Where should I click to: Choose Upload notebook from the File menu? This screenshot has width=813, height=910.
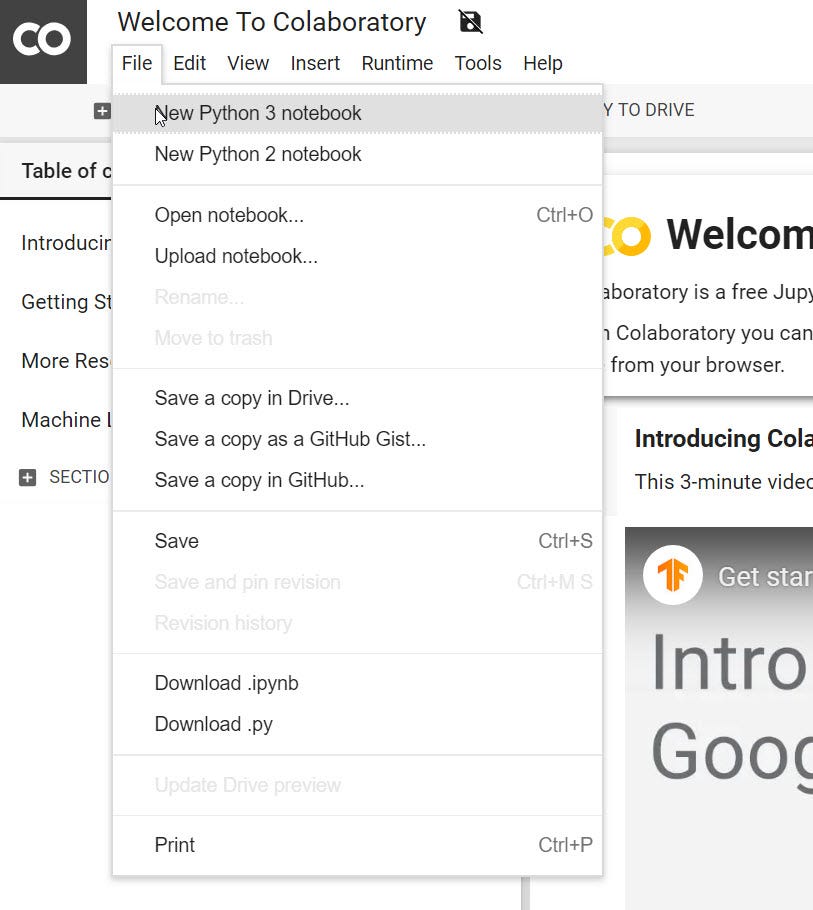click(236, 256)
